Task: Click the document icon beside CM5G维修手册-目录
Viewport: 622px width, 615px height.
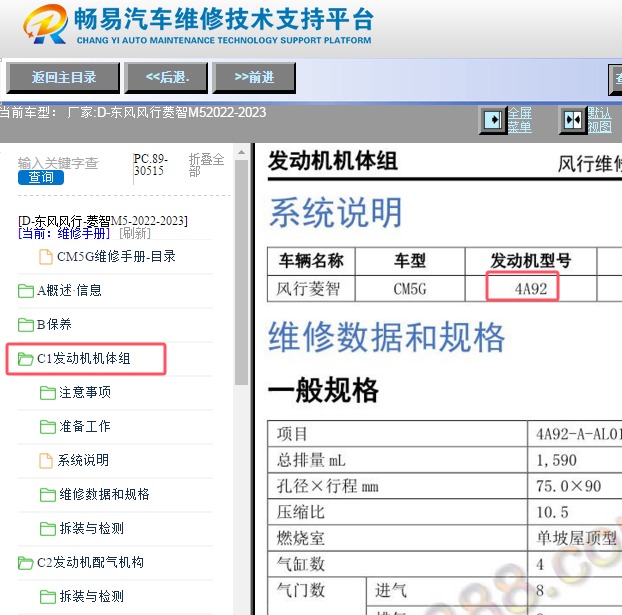Action: pyautogui.click(x=46, y=257)
